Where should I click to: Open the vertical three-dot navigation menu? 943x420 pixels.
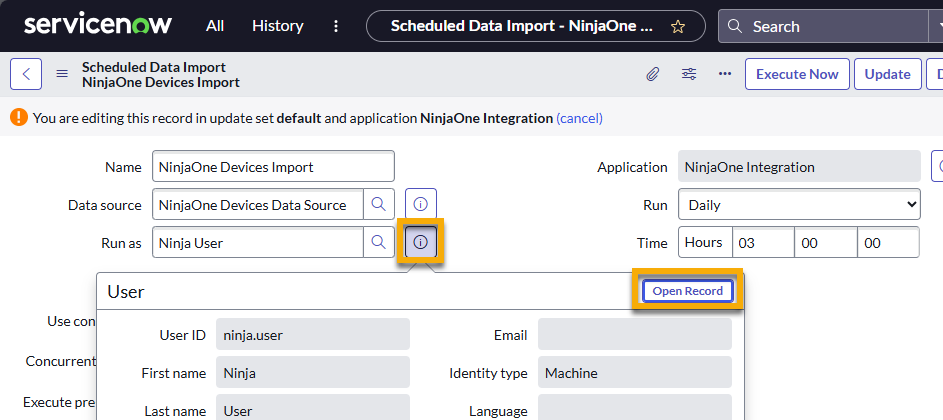pyautogui.click(x=336, y=26)
